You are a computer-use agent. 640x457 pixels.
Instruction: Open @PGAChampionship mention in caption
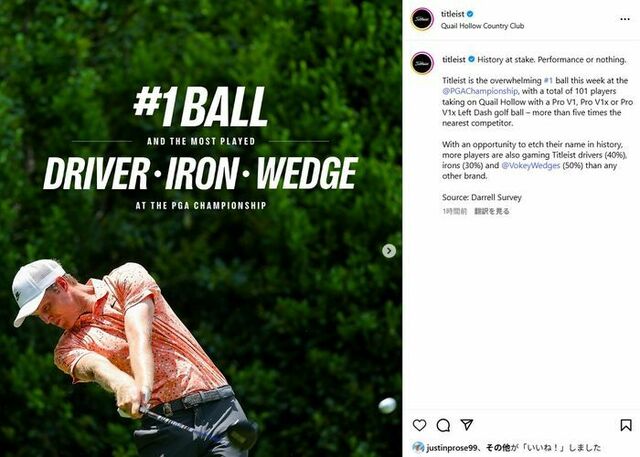[480, 91]
